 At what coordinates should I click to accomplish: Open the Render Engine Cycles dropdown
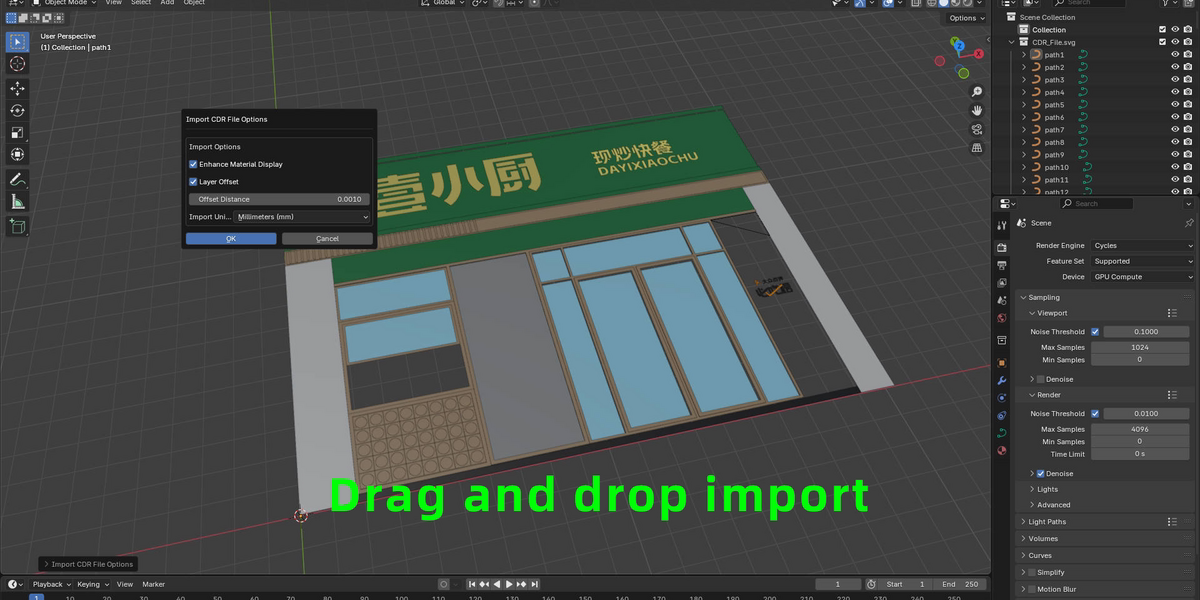click(x=1142, y=245)
